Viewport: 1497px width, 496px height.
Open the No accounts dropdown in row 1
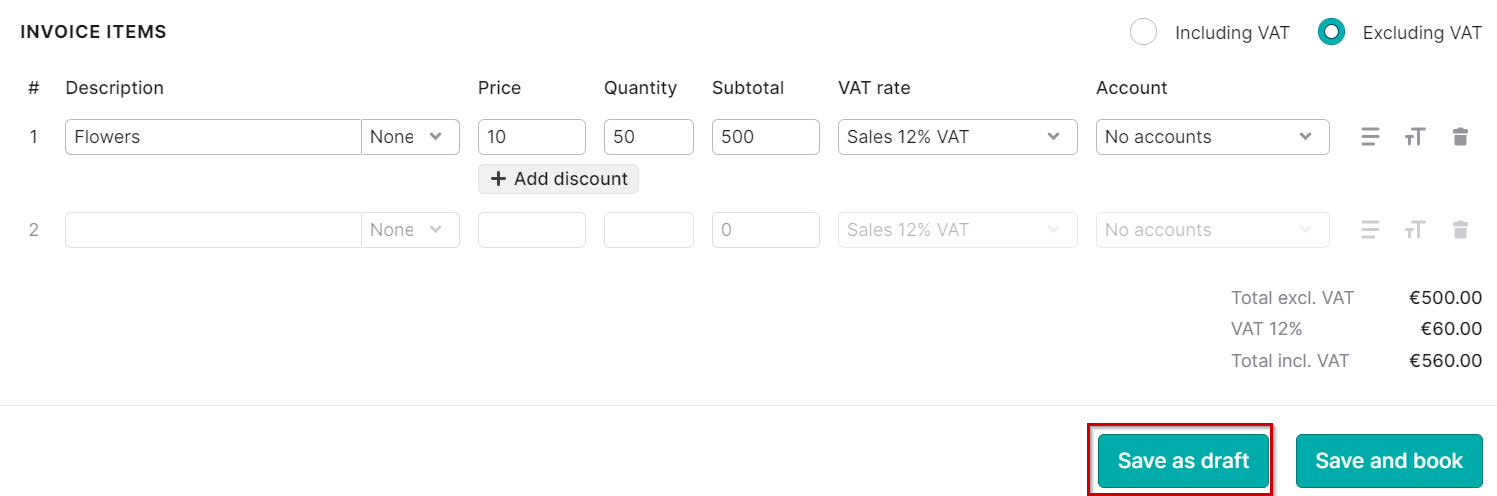1212,137
